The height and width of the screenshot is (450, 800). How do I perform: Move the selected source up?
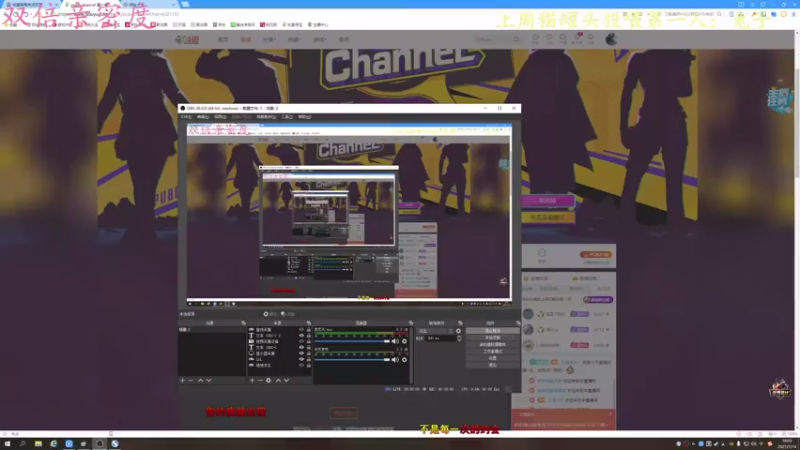pos(278,381)
